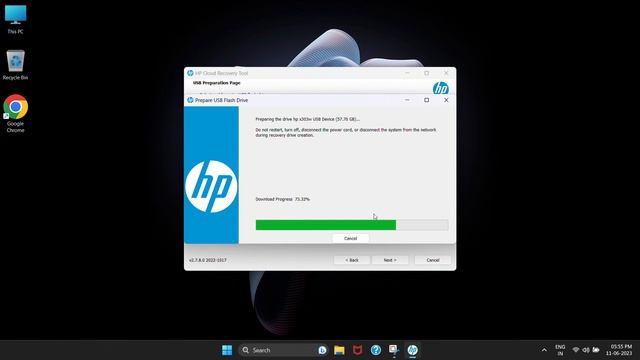The height and width of the screenshot is (360, 640).
Task: Open McAfee from the taskbar
Action: [x=358, y=350]
